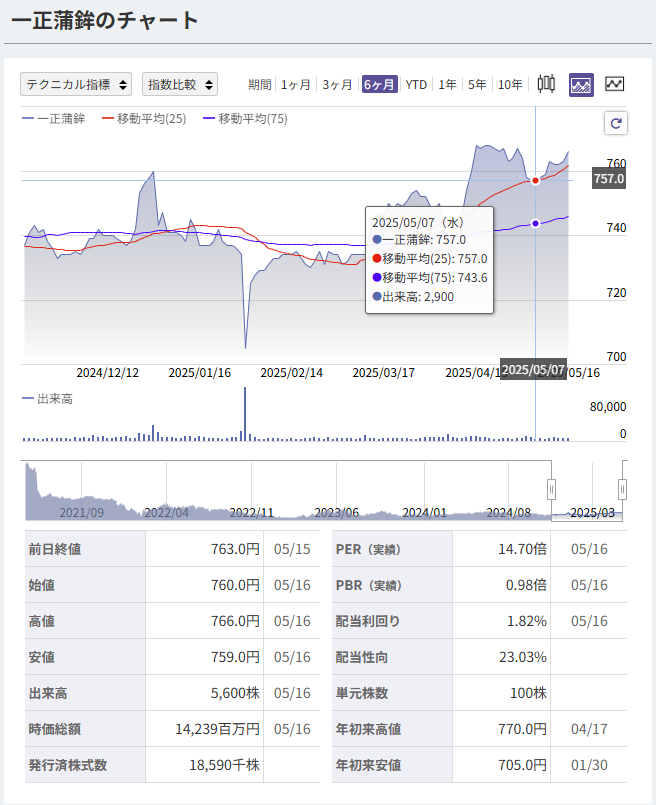This screenshot has width=656, height=805.
Task: Click the 2021/09 label in navigator
Action: 82,512
